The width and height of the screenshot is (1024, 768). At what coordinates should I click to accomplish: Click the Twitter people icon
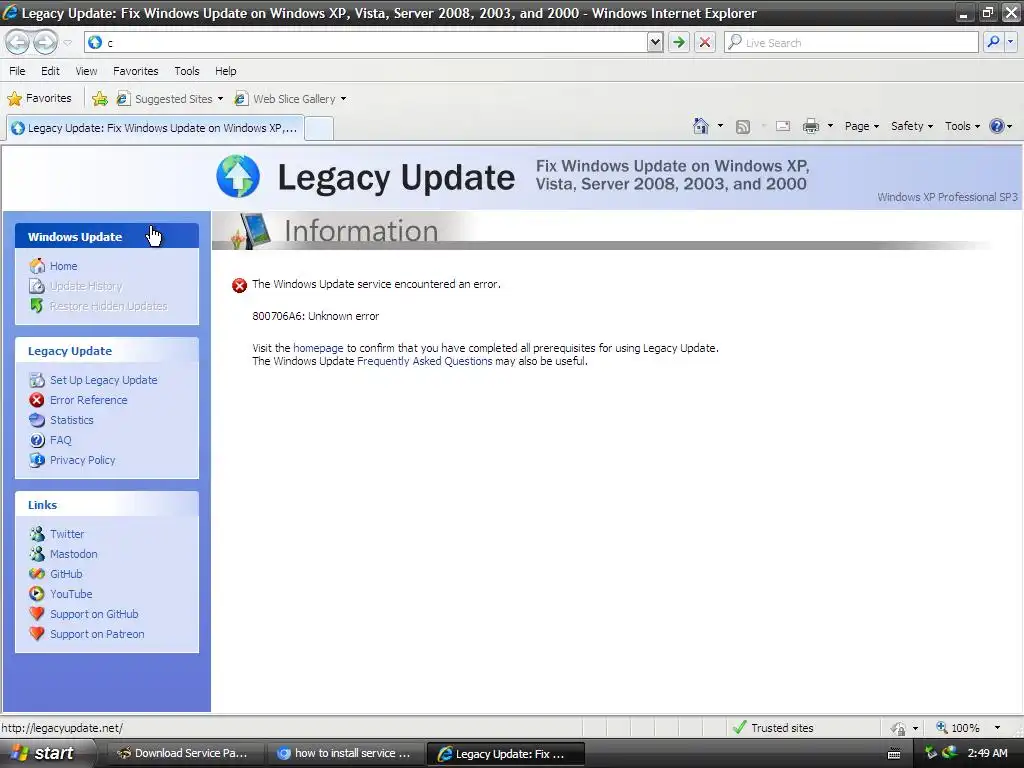(37, 534)
